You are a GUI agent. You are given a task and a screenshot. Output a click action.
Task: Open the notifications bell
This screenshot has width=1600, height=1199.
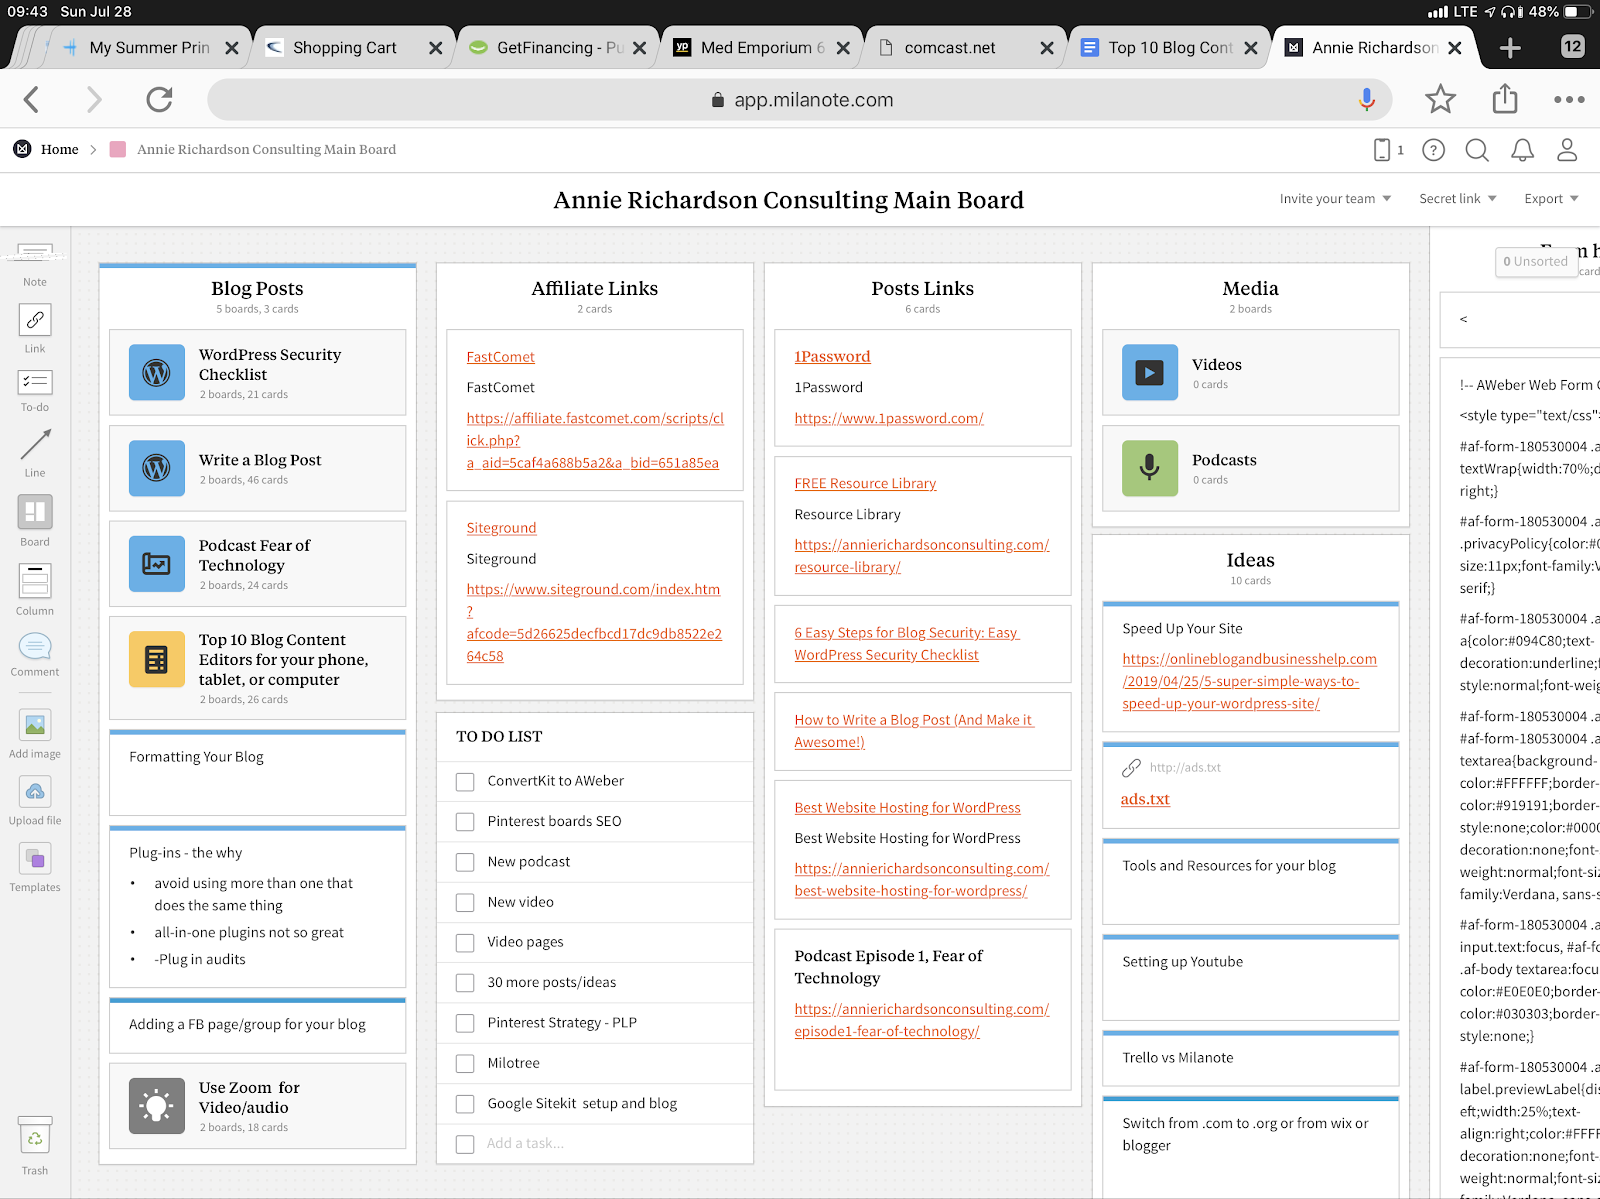[1522, 150]
